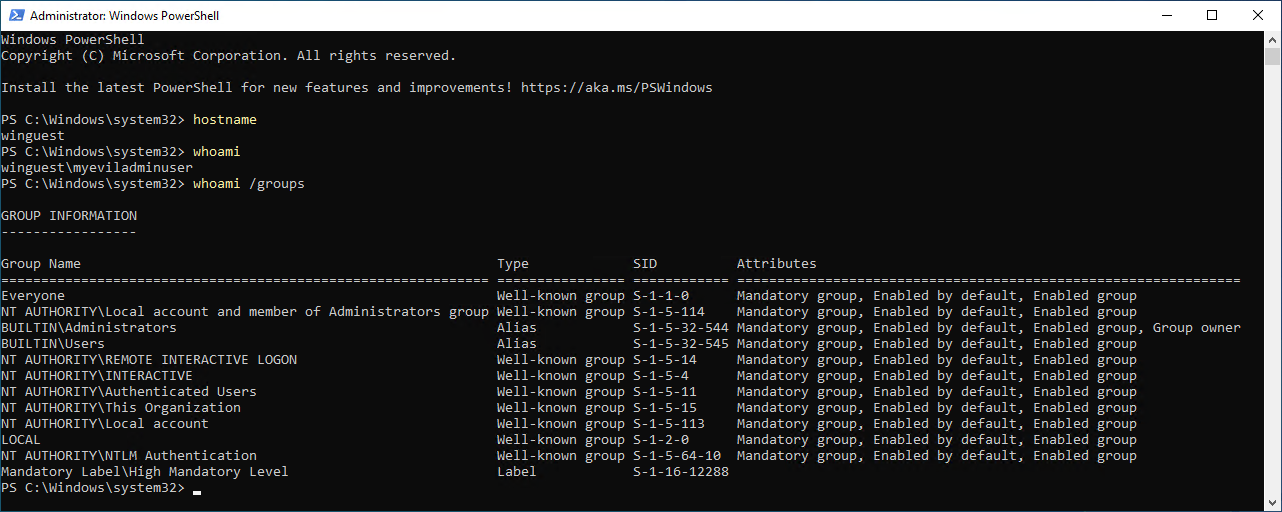Click the 'NT AUTHORITY\NTLM Authentication' group row

(x=128, y=456)
